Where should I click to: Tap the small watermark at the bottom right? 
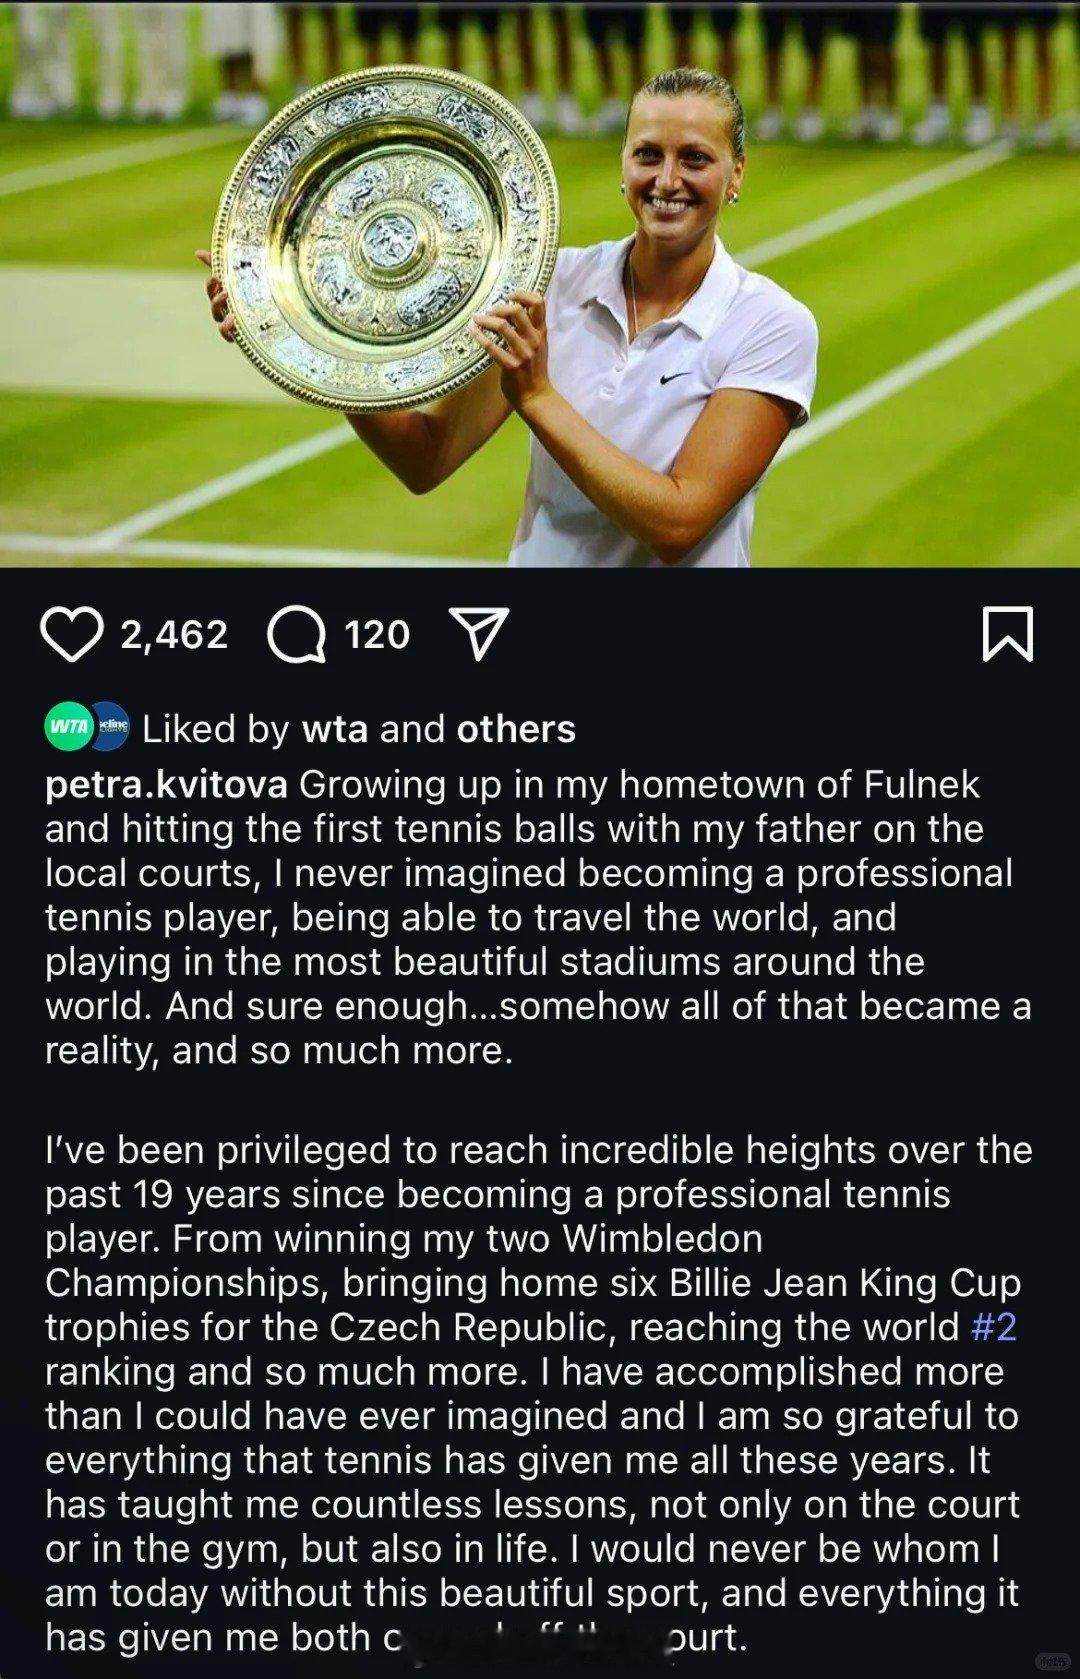coord(1052,1661)
